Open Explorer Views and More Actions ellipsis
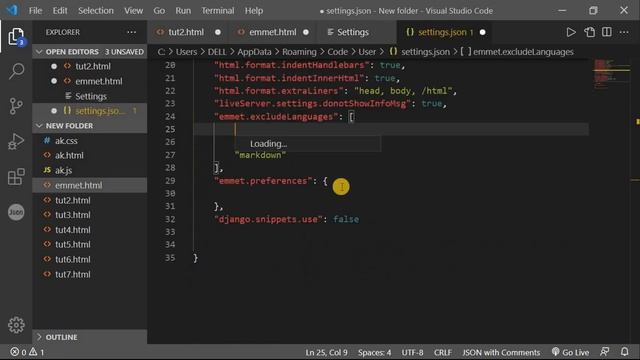The image size is (640, 360). pyautogui.click(x=131, y=32)
